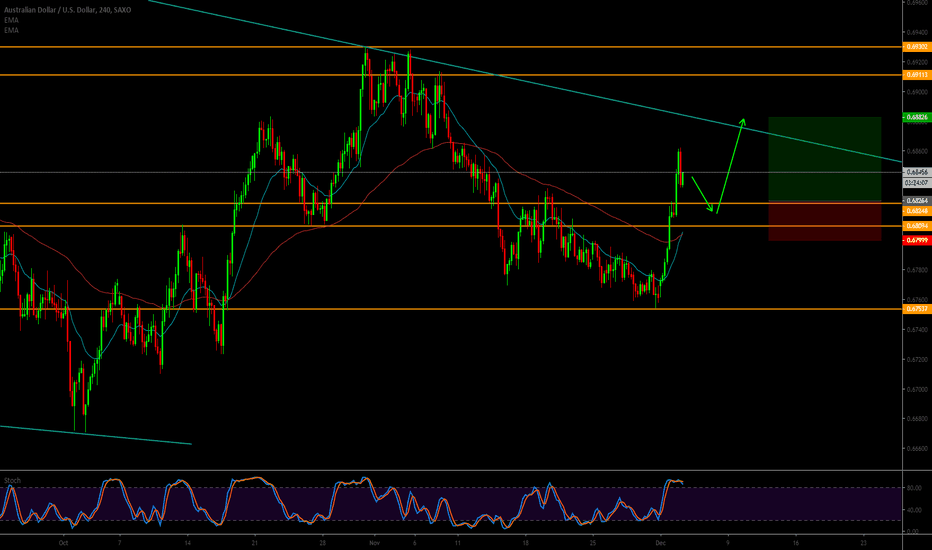The width and height of the screenshot is (932, 550).
Task: Click the bar countdown timer under current price
Action: tap(917, 183)
